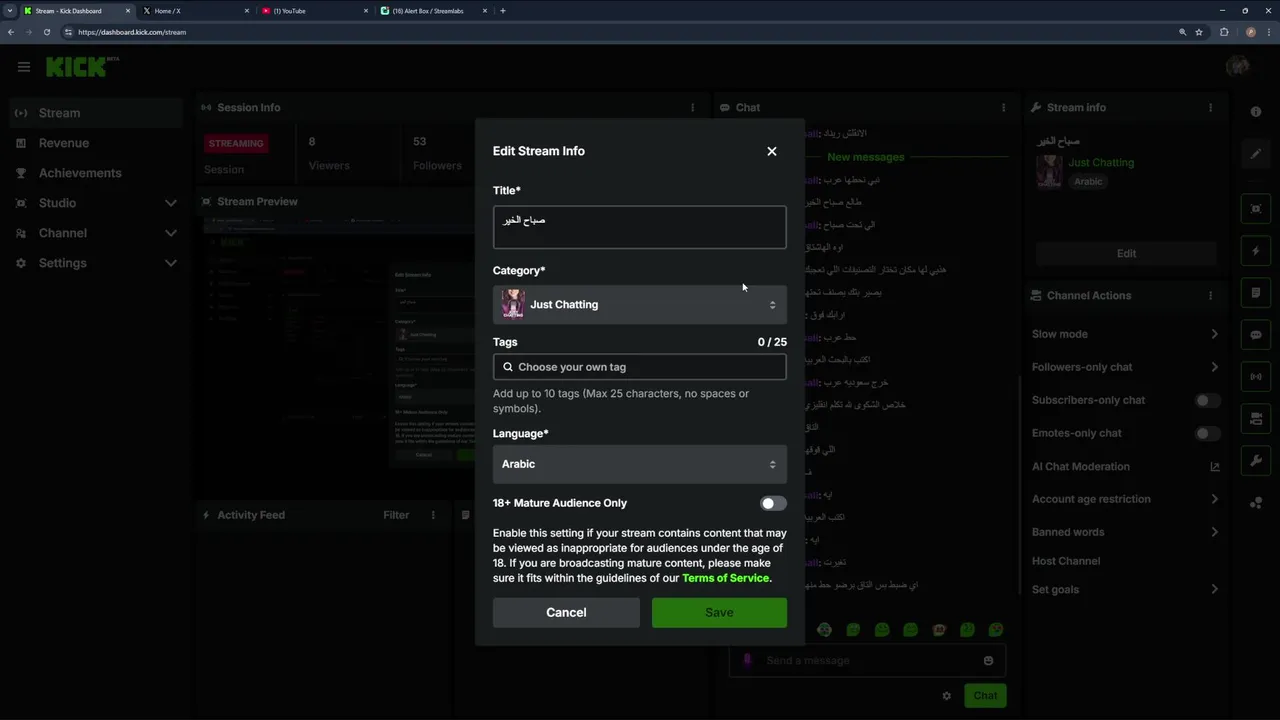1280x720 pixels.
Task: Bookmark this page with star icon
Action: [x=1199, y=32]
